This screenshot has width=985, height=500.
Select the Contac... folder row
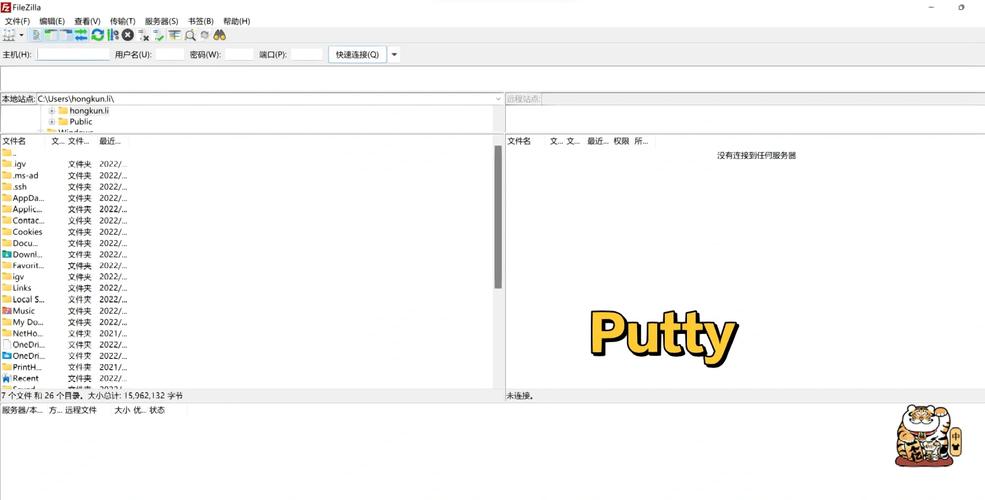click(x=65, y=220)
